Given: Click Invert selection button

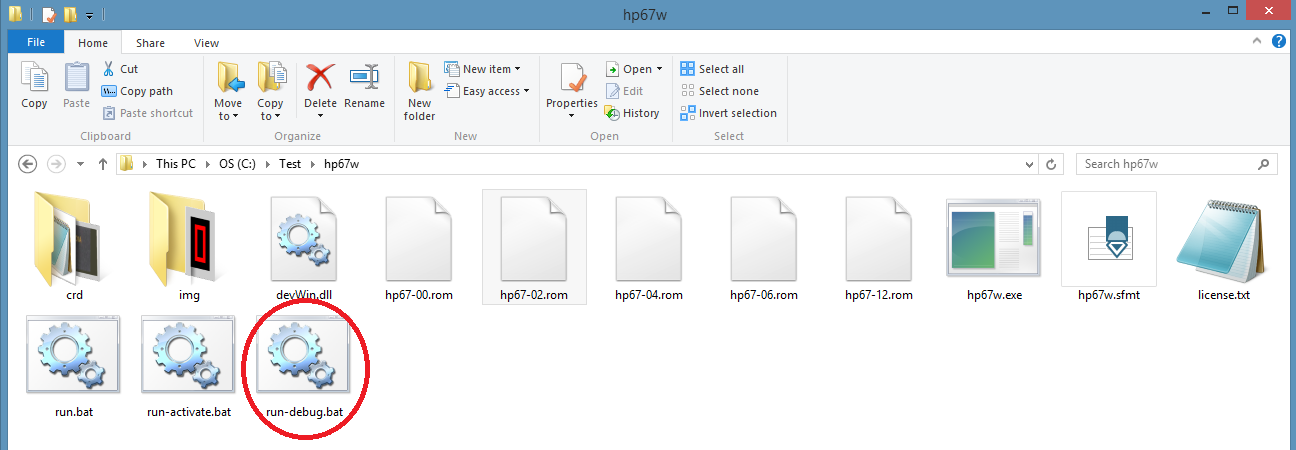Looking at the screenshot, I should (x=728, y=113).
